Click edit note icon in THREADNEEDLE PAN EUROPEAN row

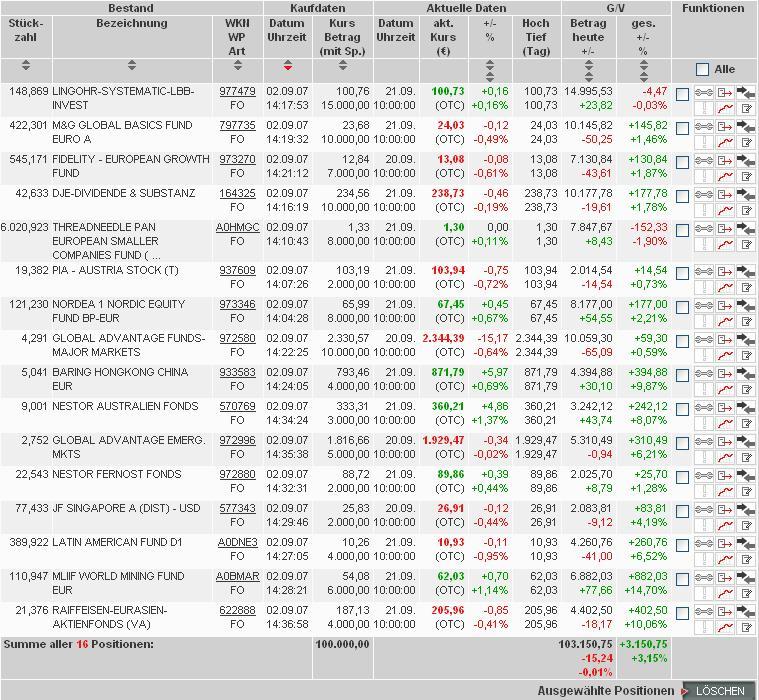(746, 243)
